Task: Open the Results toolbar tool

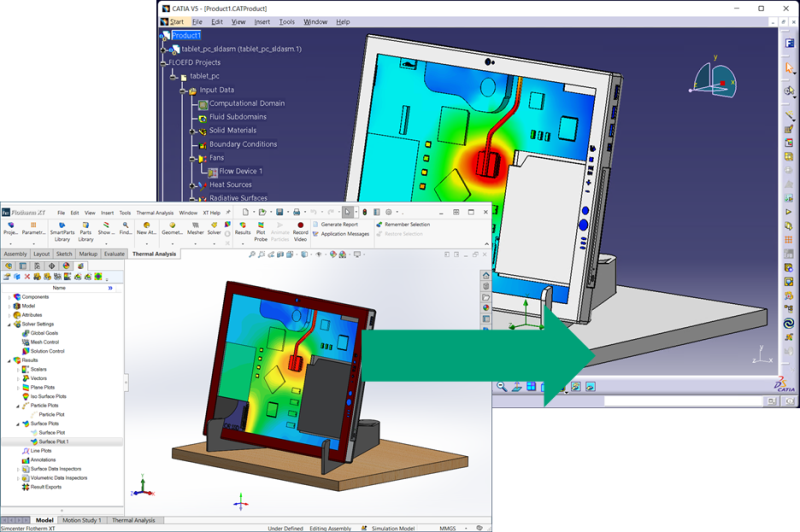Action: pyautogui.click(x=242, y=226)
